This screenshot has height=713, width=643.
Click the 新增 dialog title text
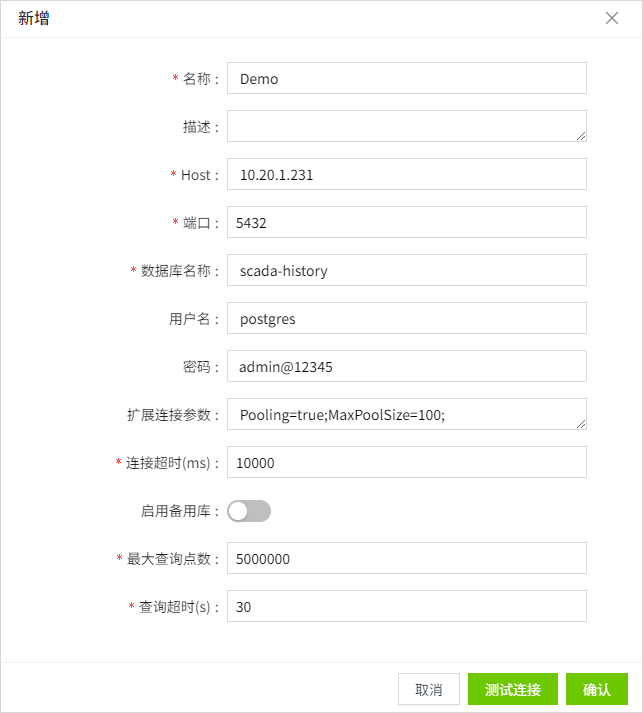pyautogui.click(x=34, y=18)
